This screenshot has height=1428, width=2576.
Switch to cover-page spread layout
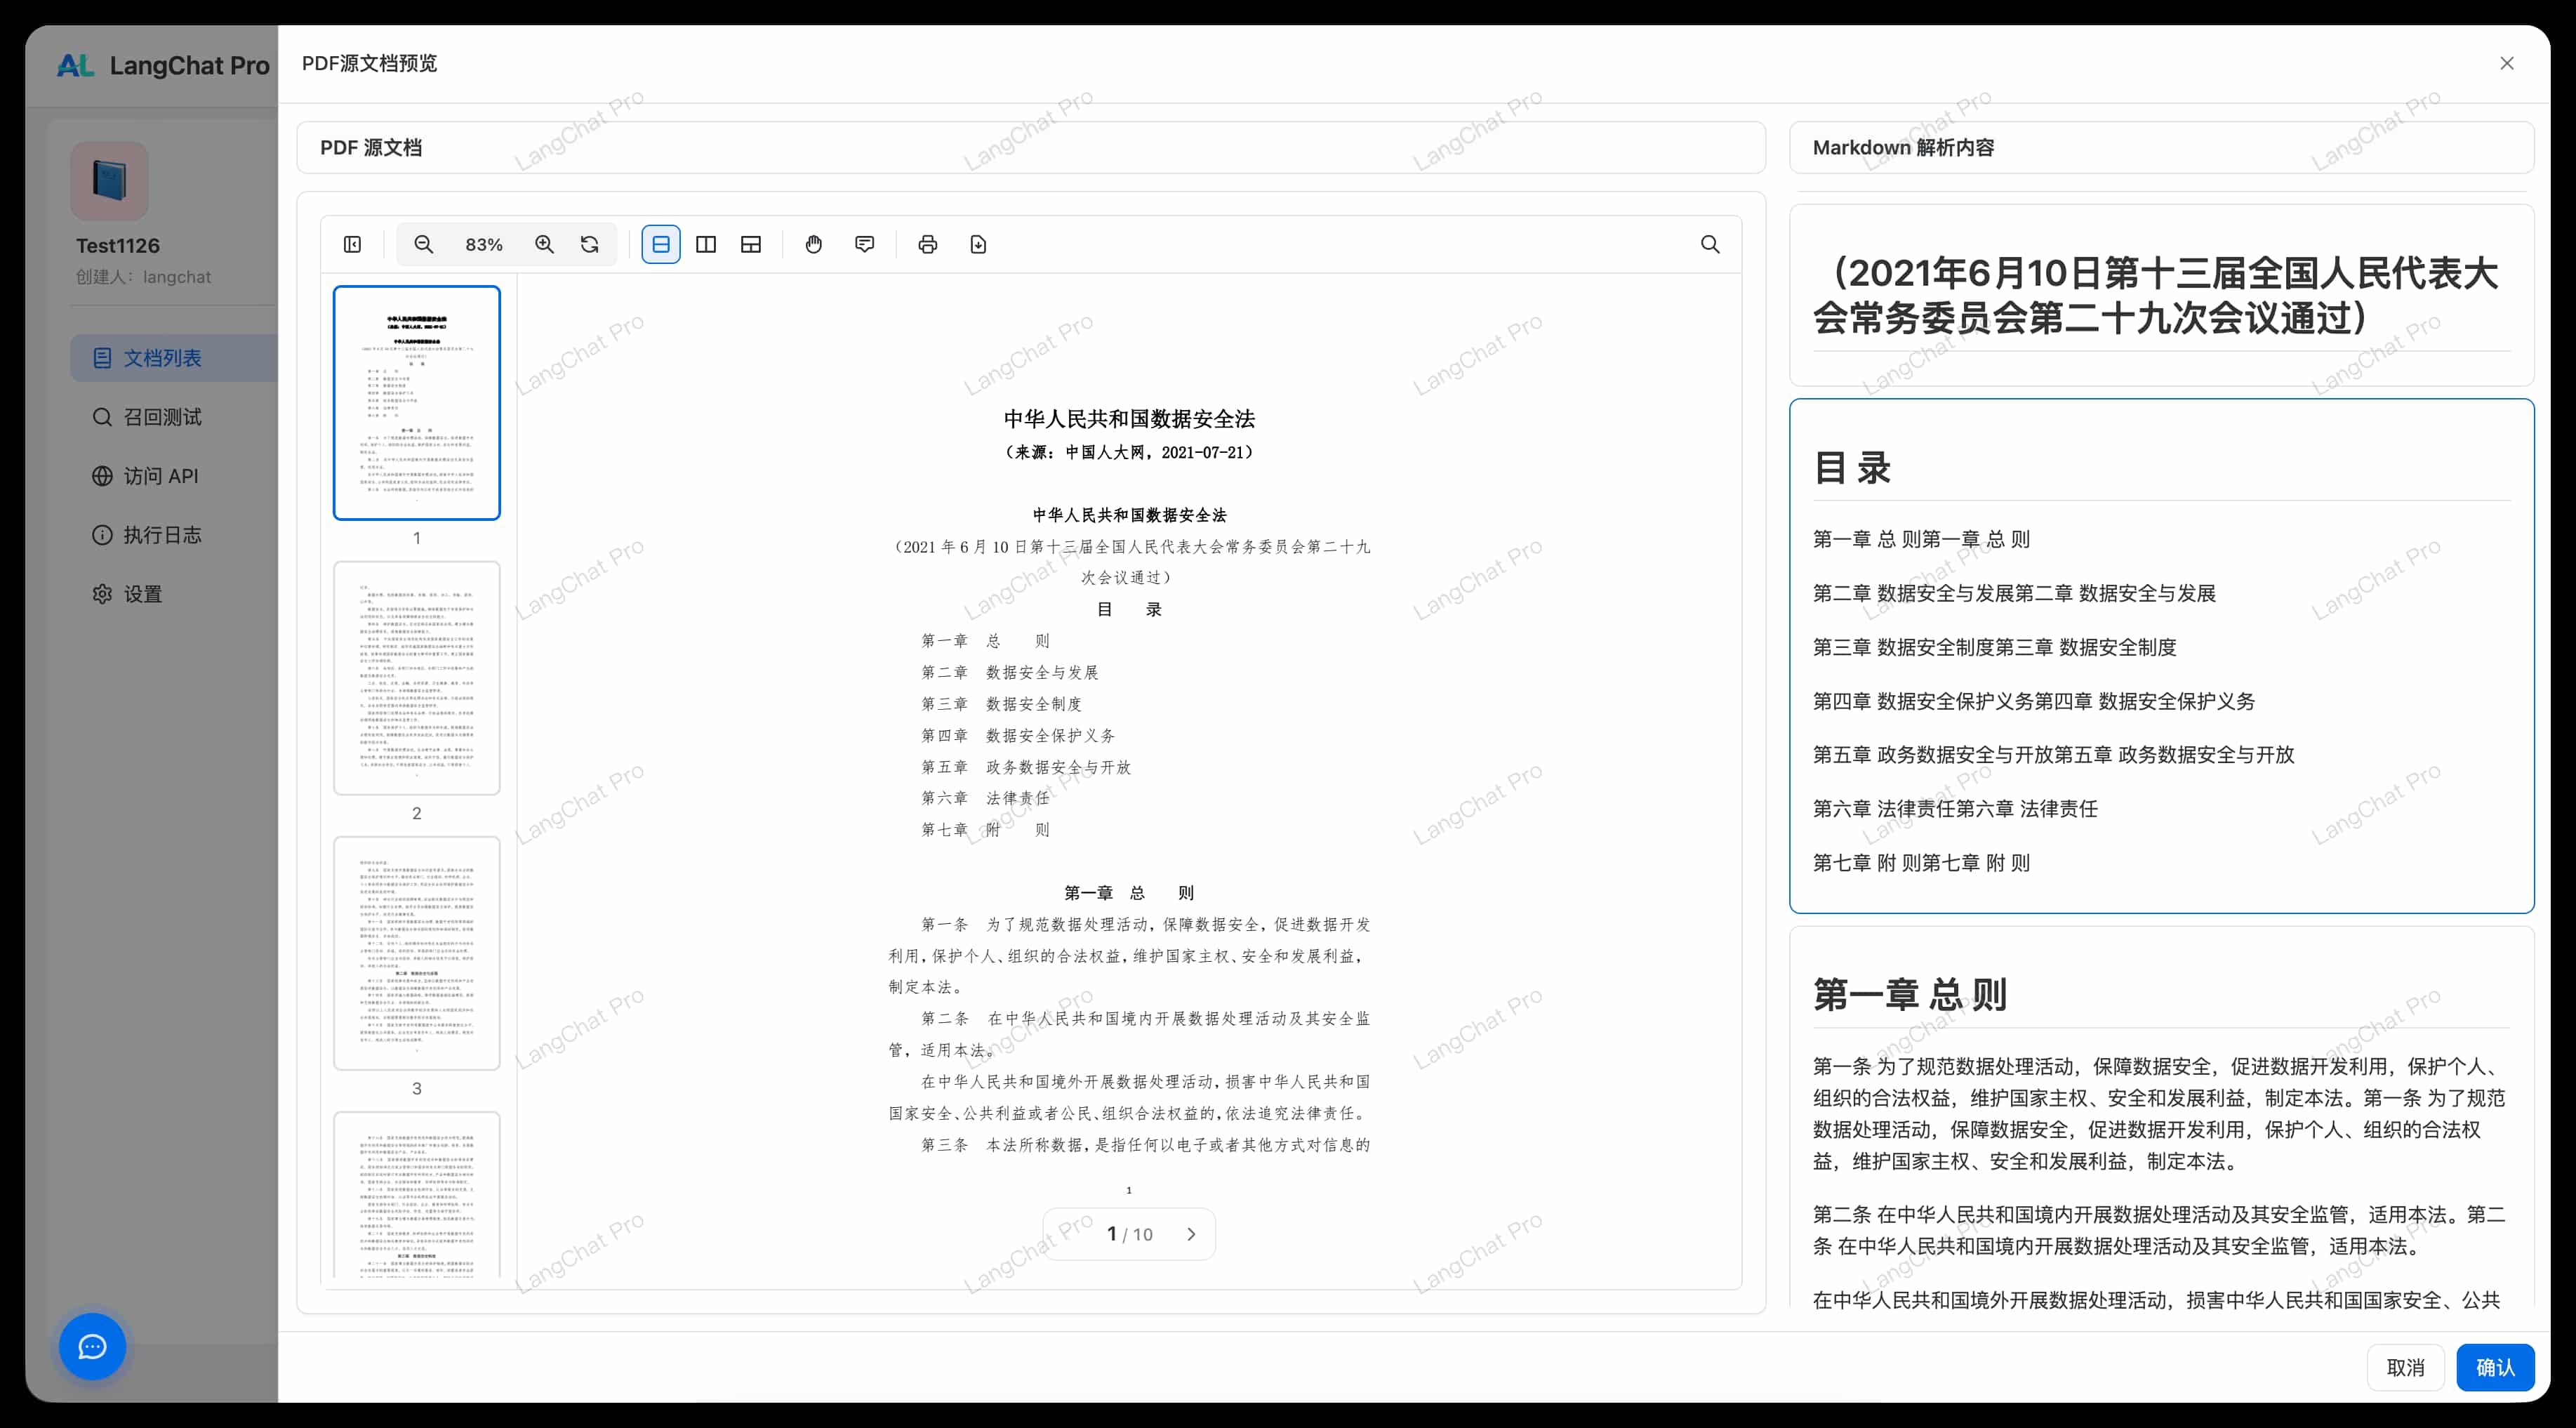coord(751,244)
